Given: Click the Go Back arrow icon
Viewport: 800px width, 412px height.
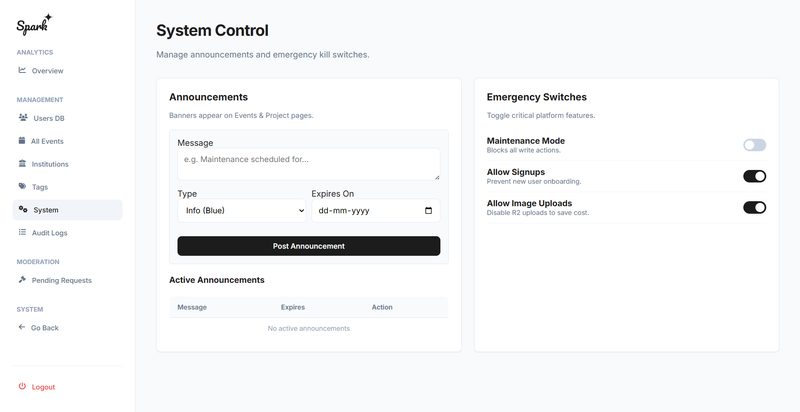Looking at the screenshot, I should (22, 327).
